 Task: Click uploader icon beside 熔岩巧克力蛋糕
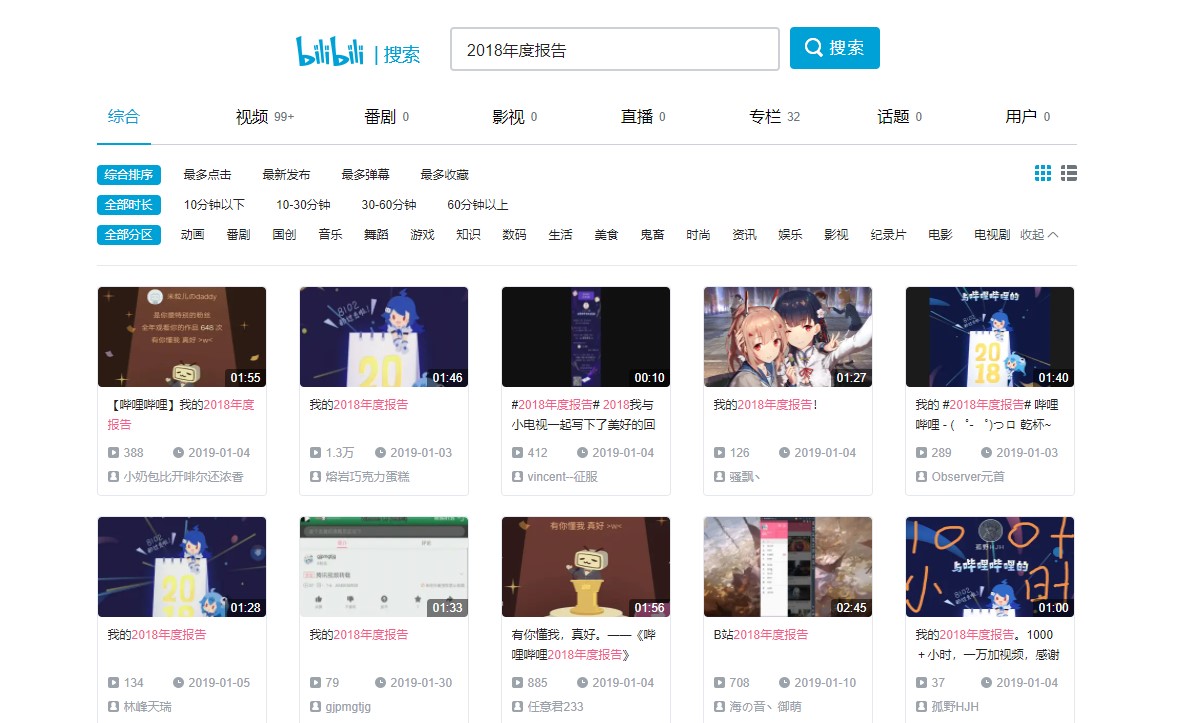(x=316, y=477)
